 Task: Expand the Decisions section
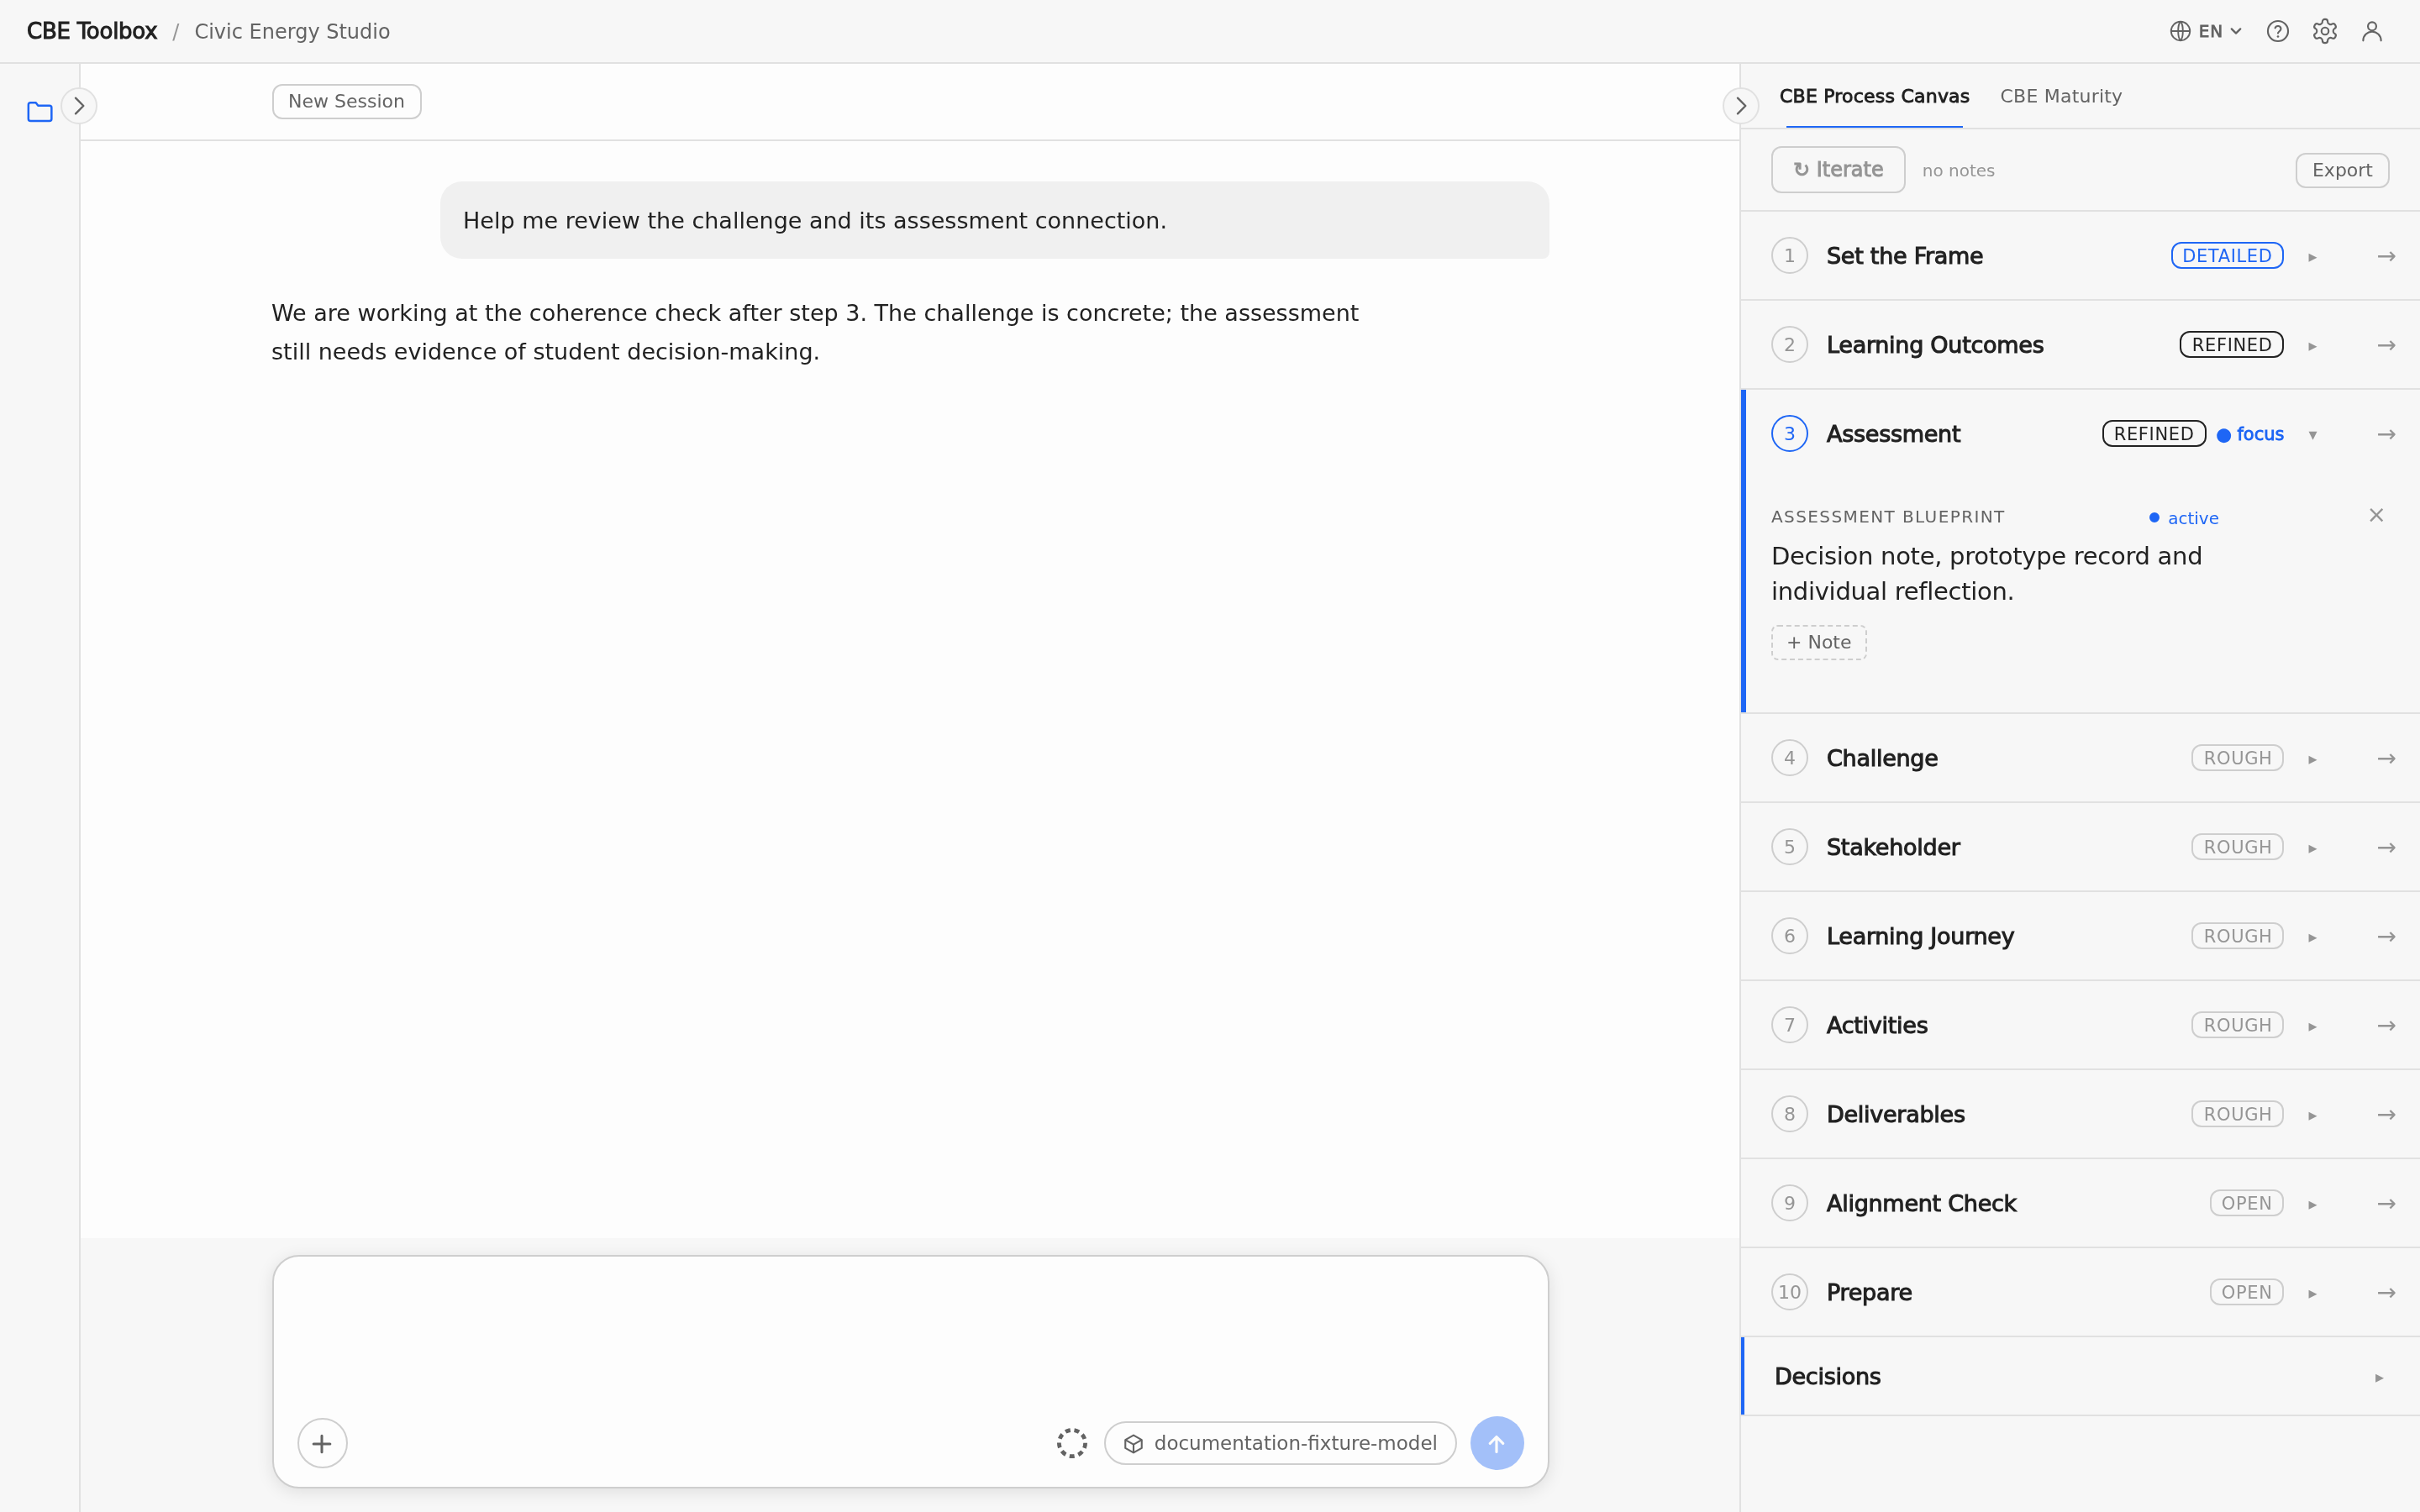click(2378, 1378)
